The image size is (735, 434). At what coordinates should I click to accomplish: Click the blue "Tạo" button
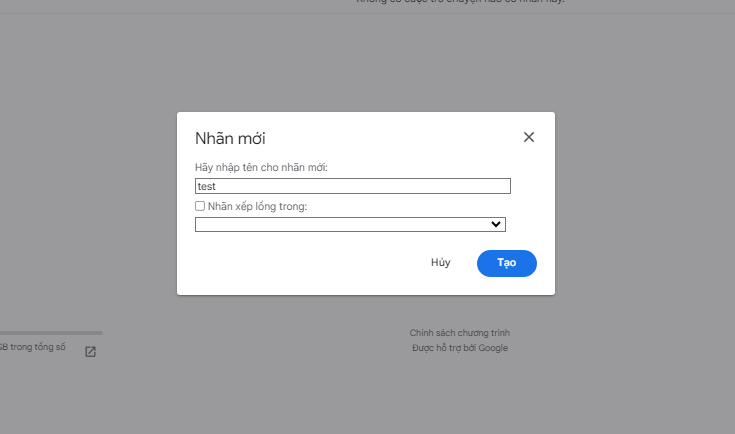pyautogui.click(x=507, y=263)
